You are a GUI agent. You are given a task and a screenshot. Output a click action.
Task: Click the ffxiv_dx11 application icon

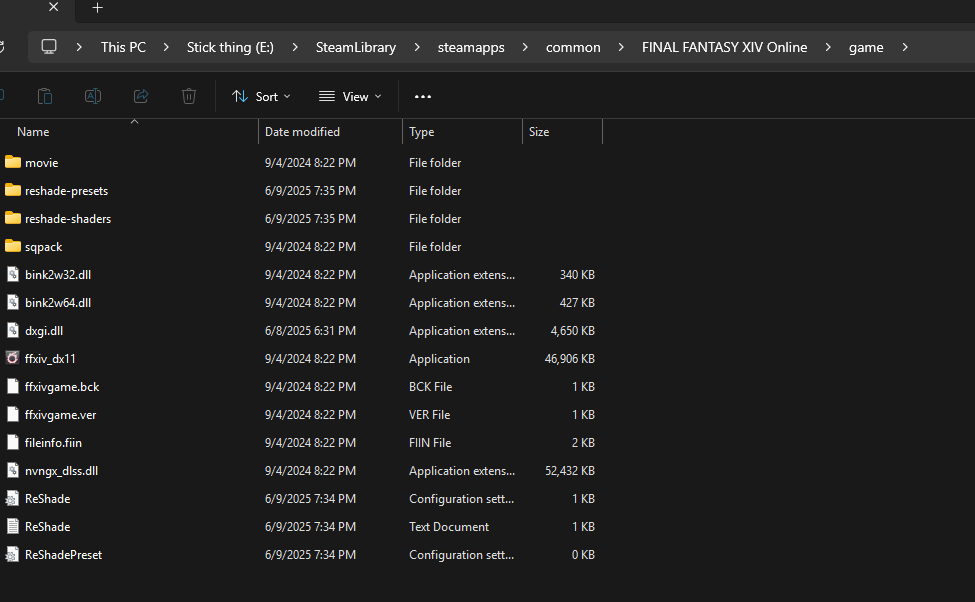(12, 358)
